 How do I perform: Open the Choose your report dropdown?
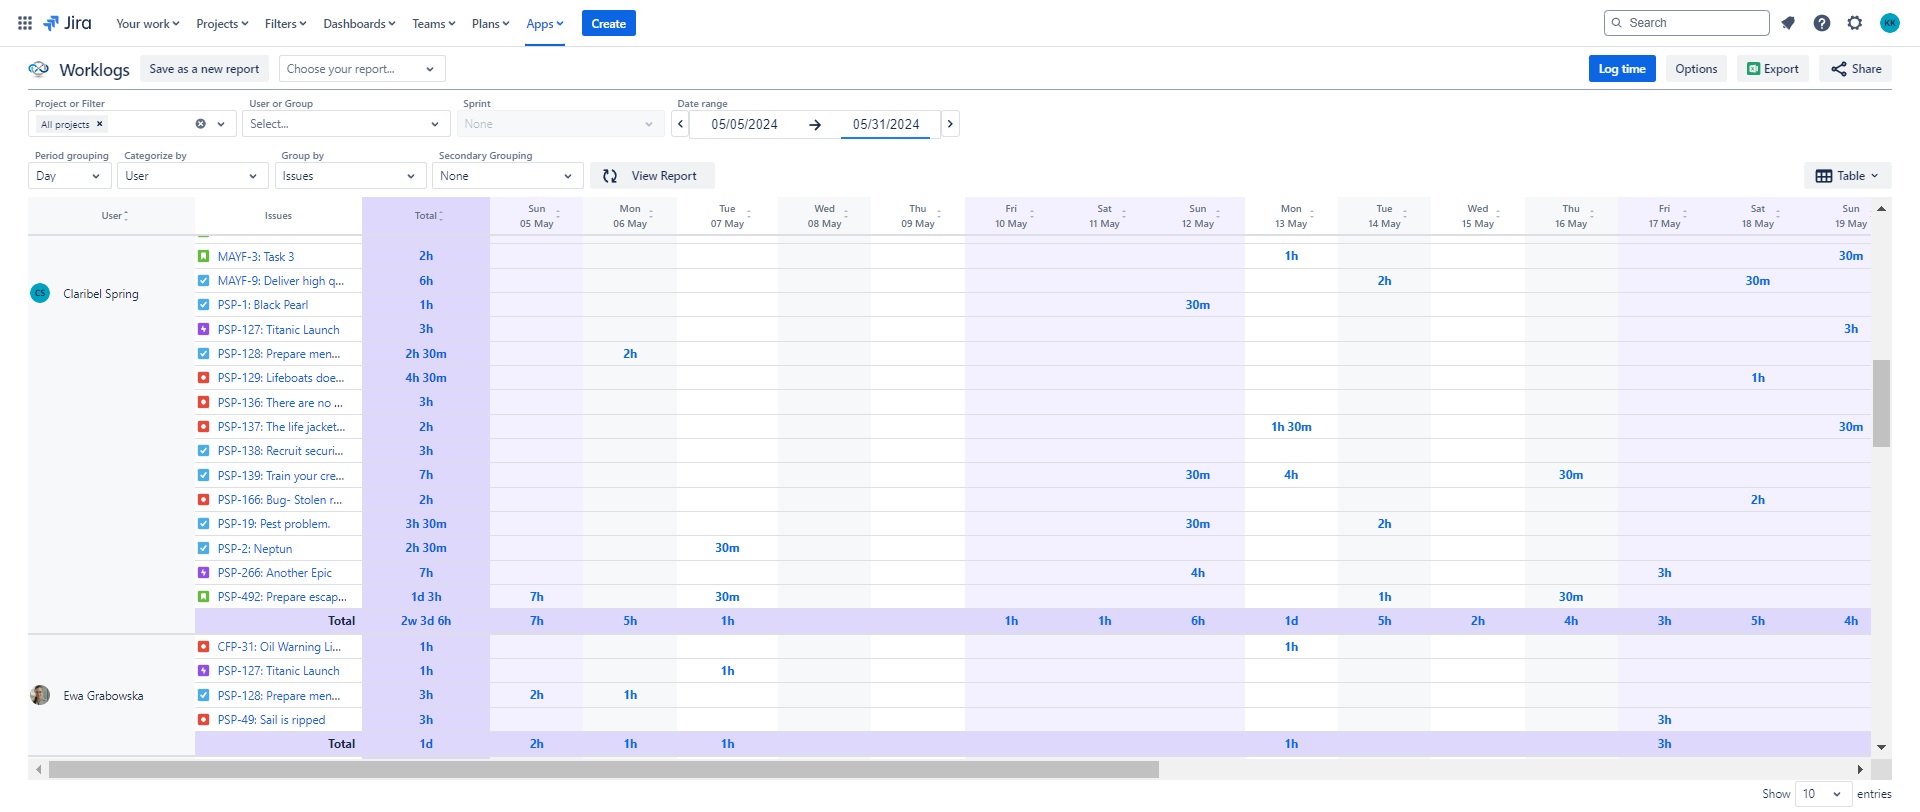pos(362,69)
